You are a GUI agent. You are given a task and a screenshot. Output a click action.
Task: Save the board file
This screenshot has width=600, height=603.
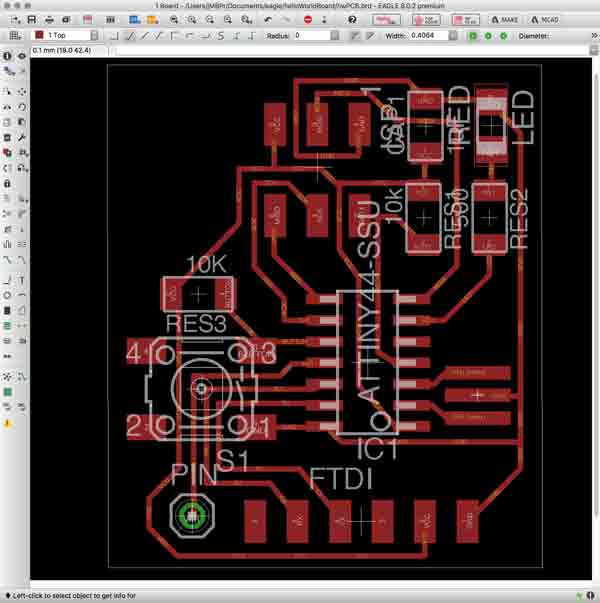(x=32, y=20)
